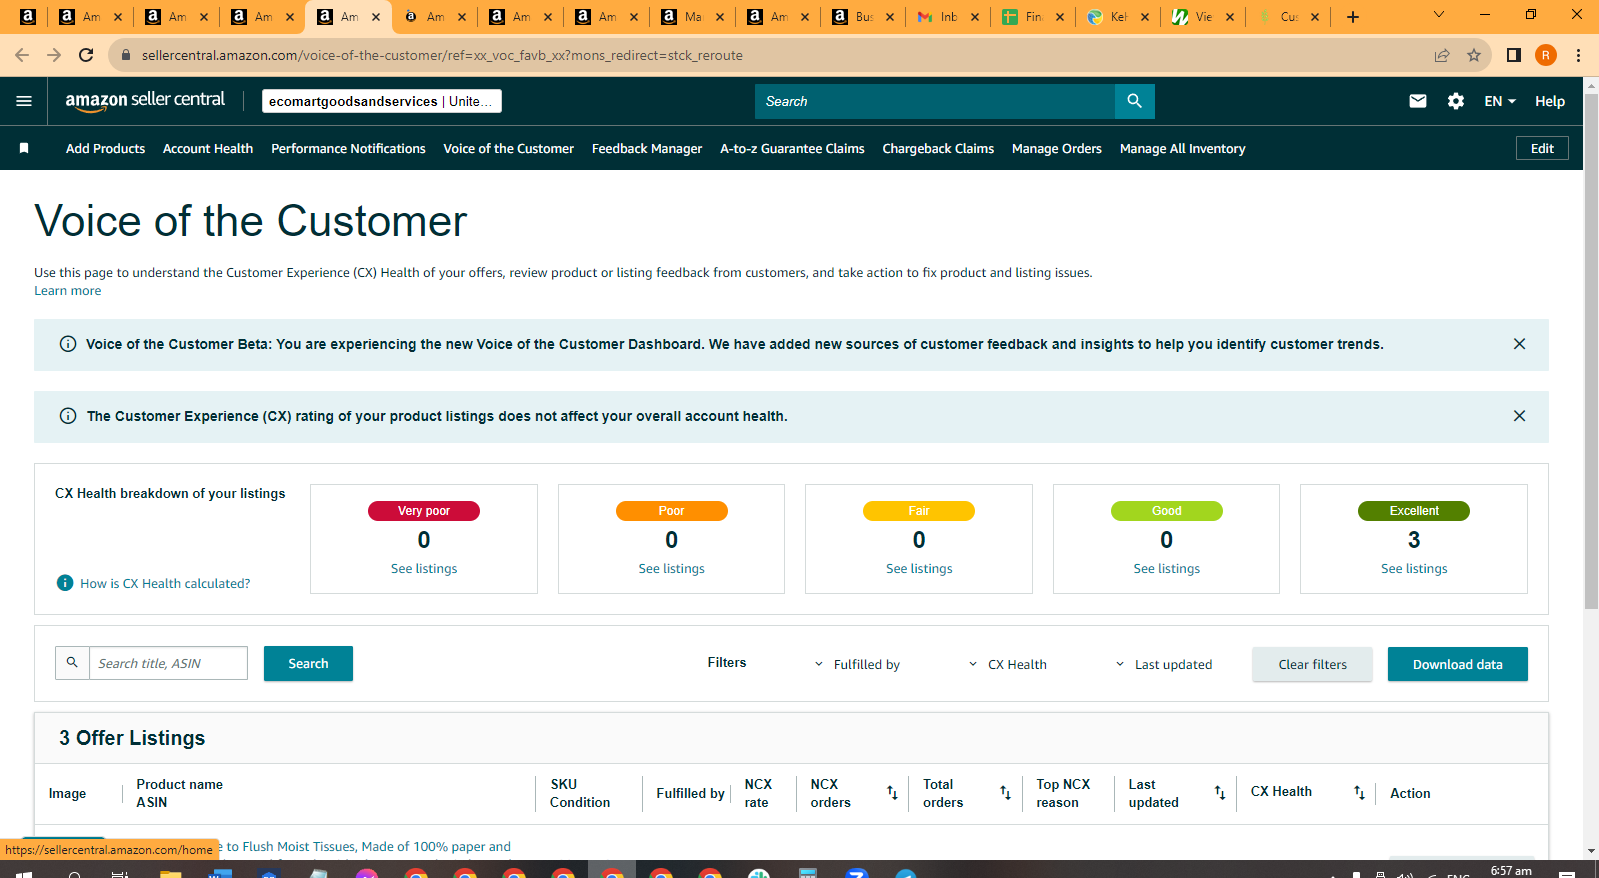Click the header Search input field

[x=935, y=101]
